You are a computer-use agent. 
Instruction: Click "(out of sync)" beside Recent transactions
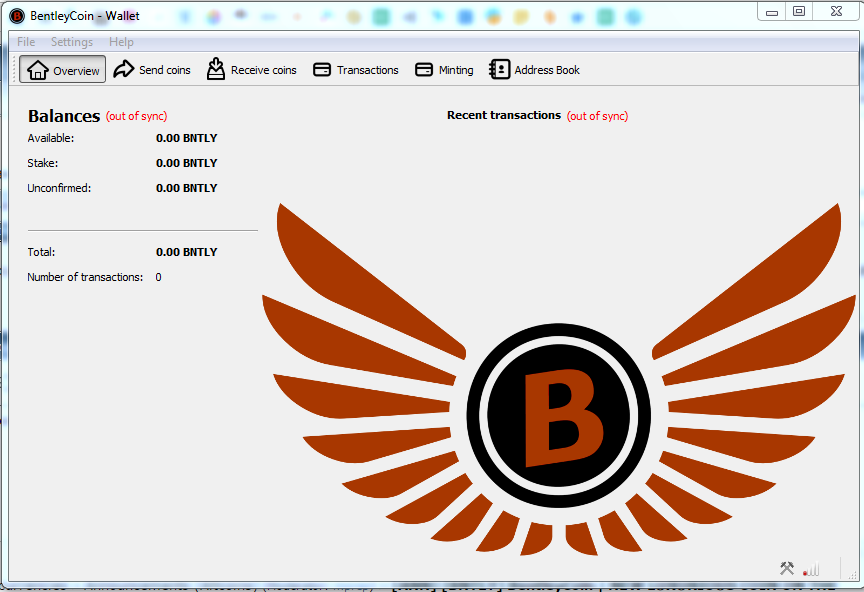click(x=597, y=116)
